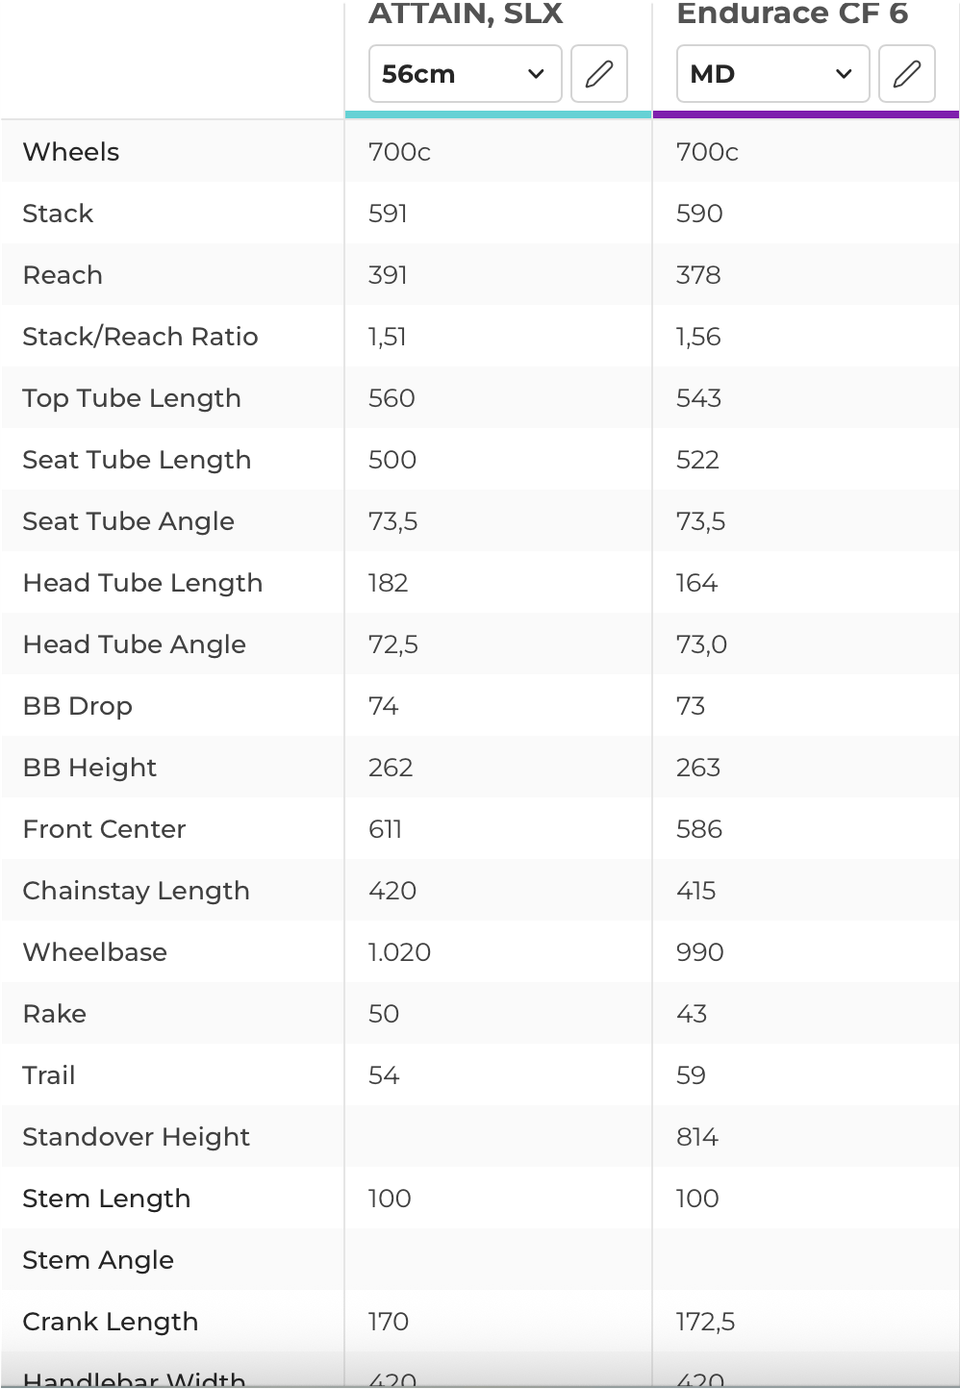This screenshot has height=1389, width=960.
Task: Click the ATTAIN, SLX bike heading
Action: (x=466, y=14)
